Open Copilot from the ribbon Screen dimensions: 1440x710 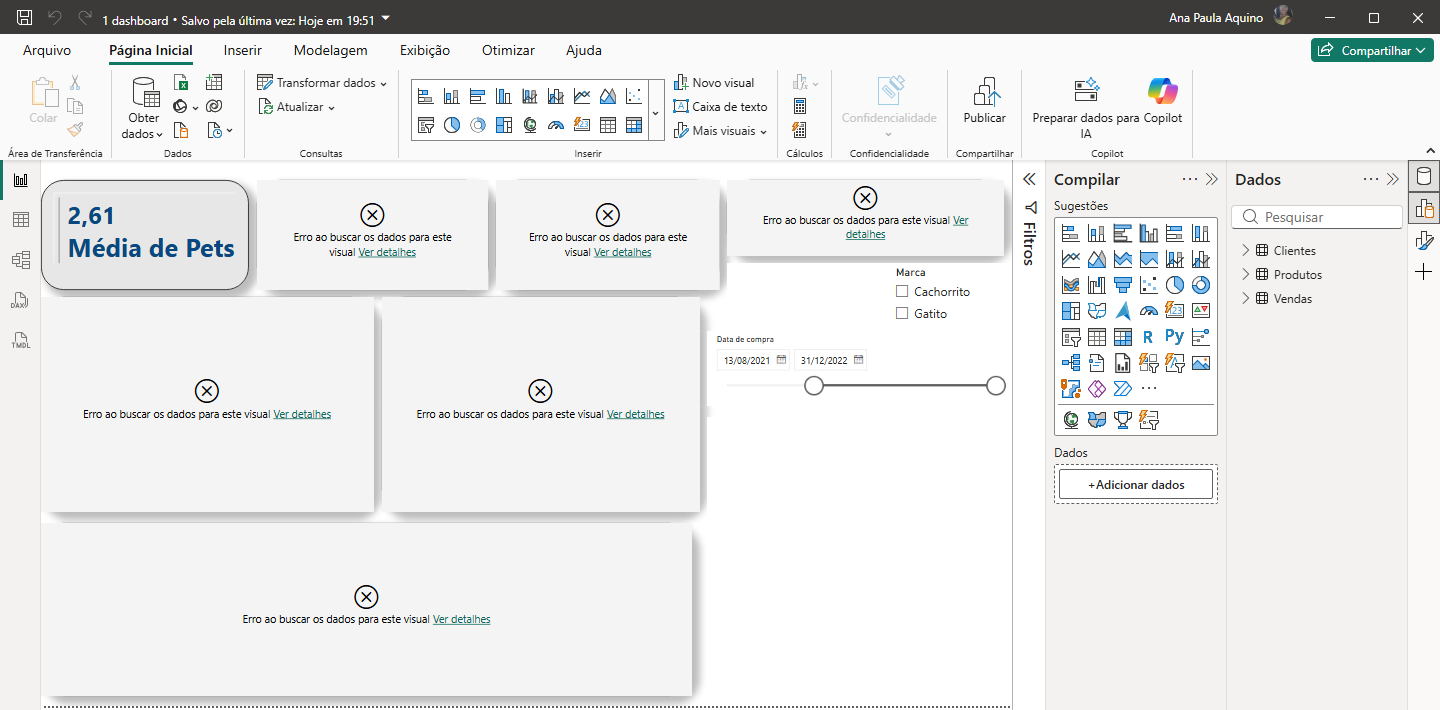click(1163, 102)
